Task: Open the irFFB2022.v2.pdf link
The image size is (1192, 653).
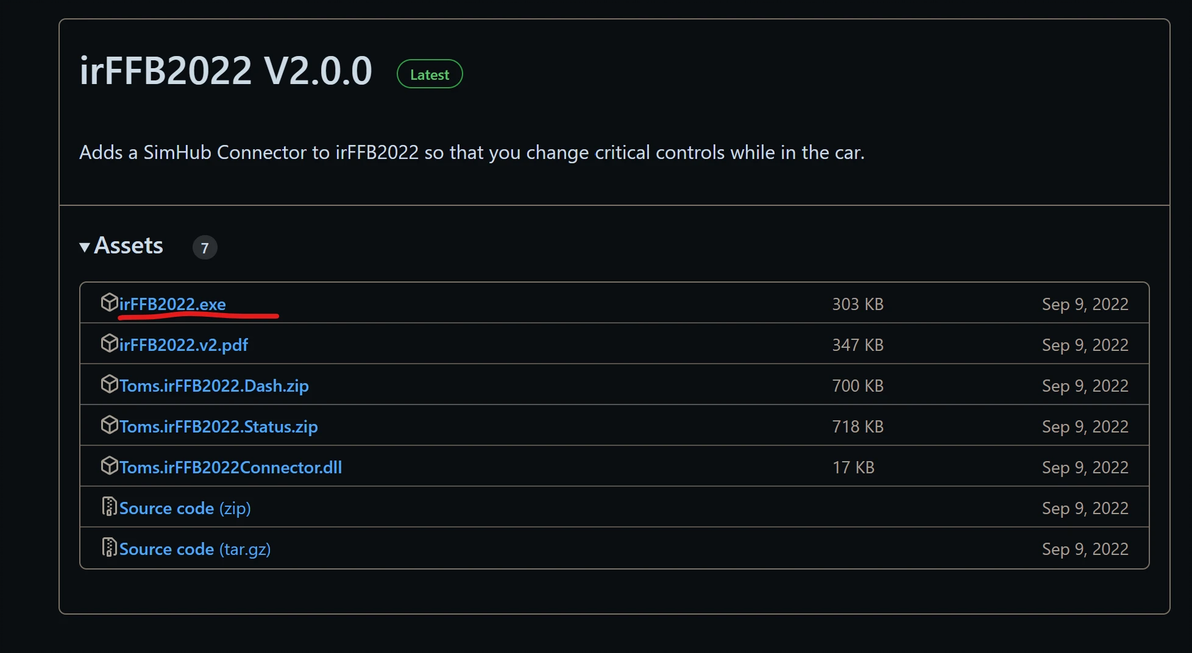Action: click(184, 345)
